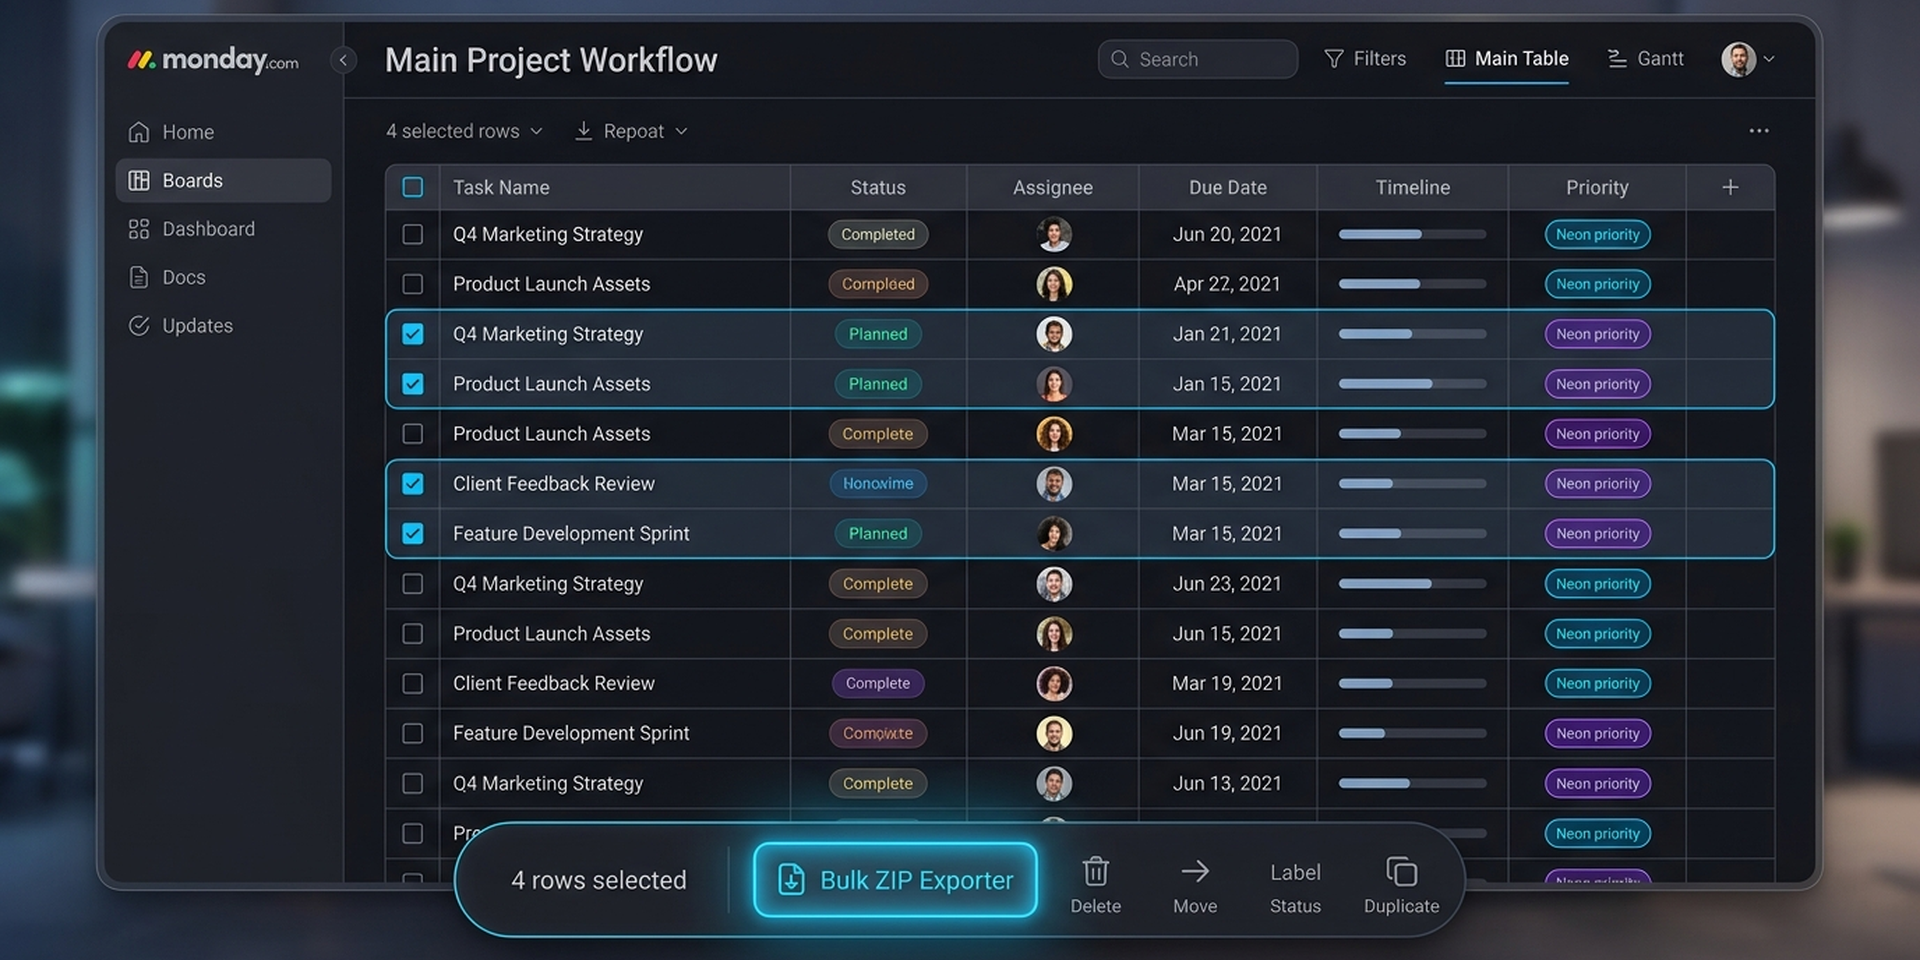The width and height of the screenshot is (1920, 960).
Task: Open the Repoat dropdown
Action: (631, 131)
